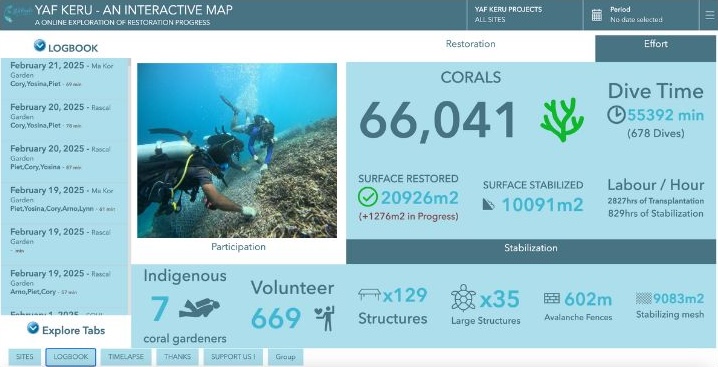Click the calendar icon beside Period
Image resolution: width=718 pixels, height=367 pixels.
597,15
